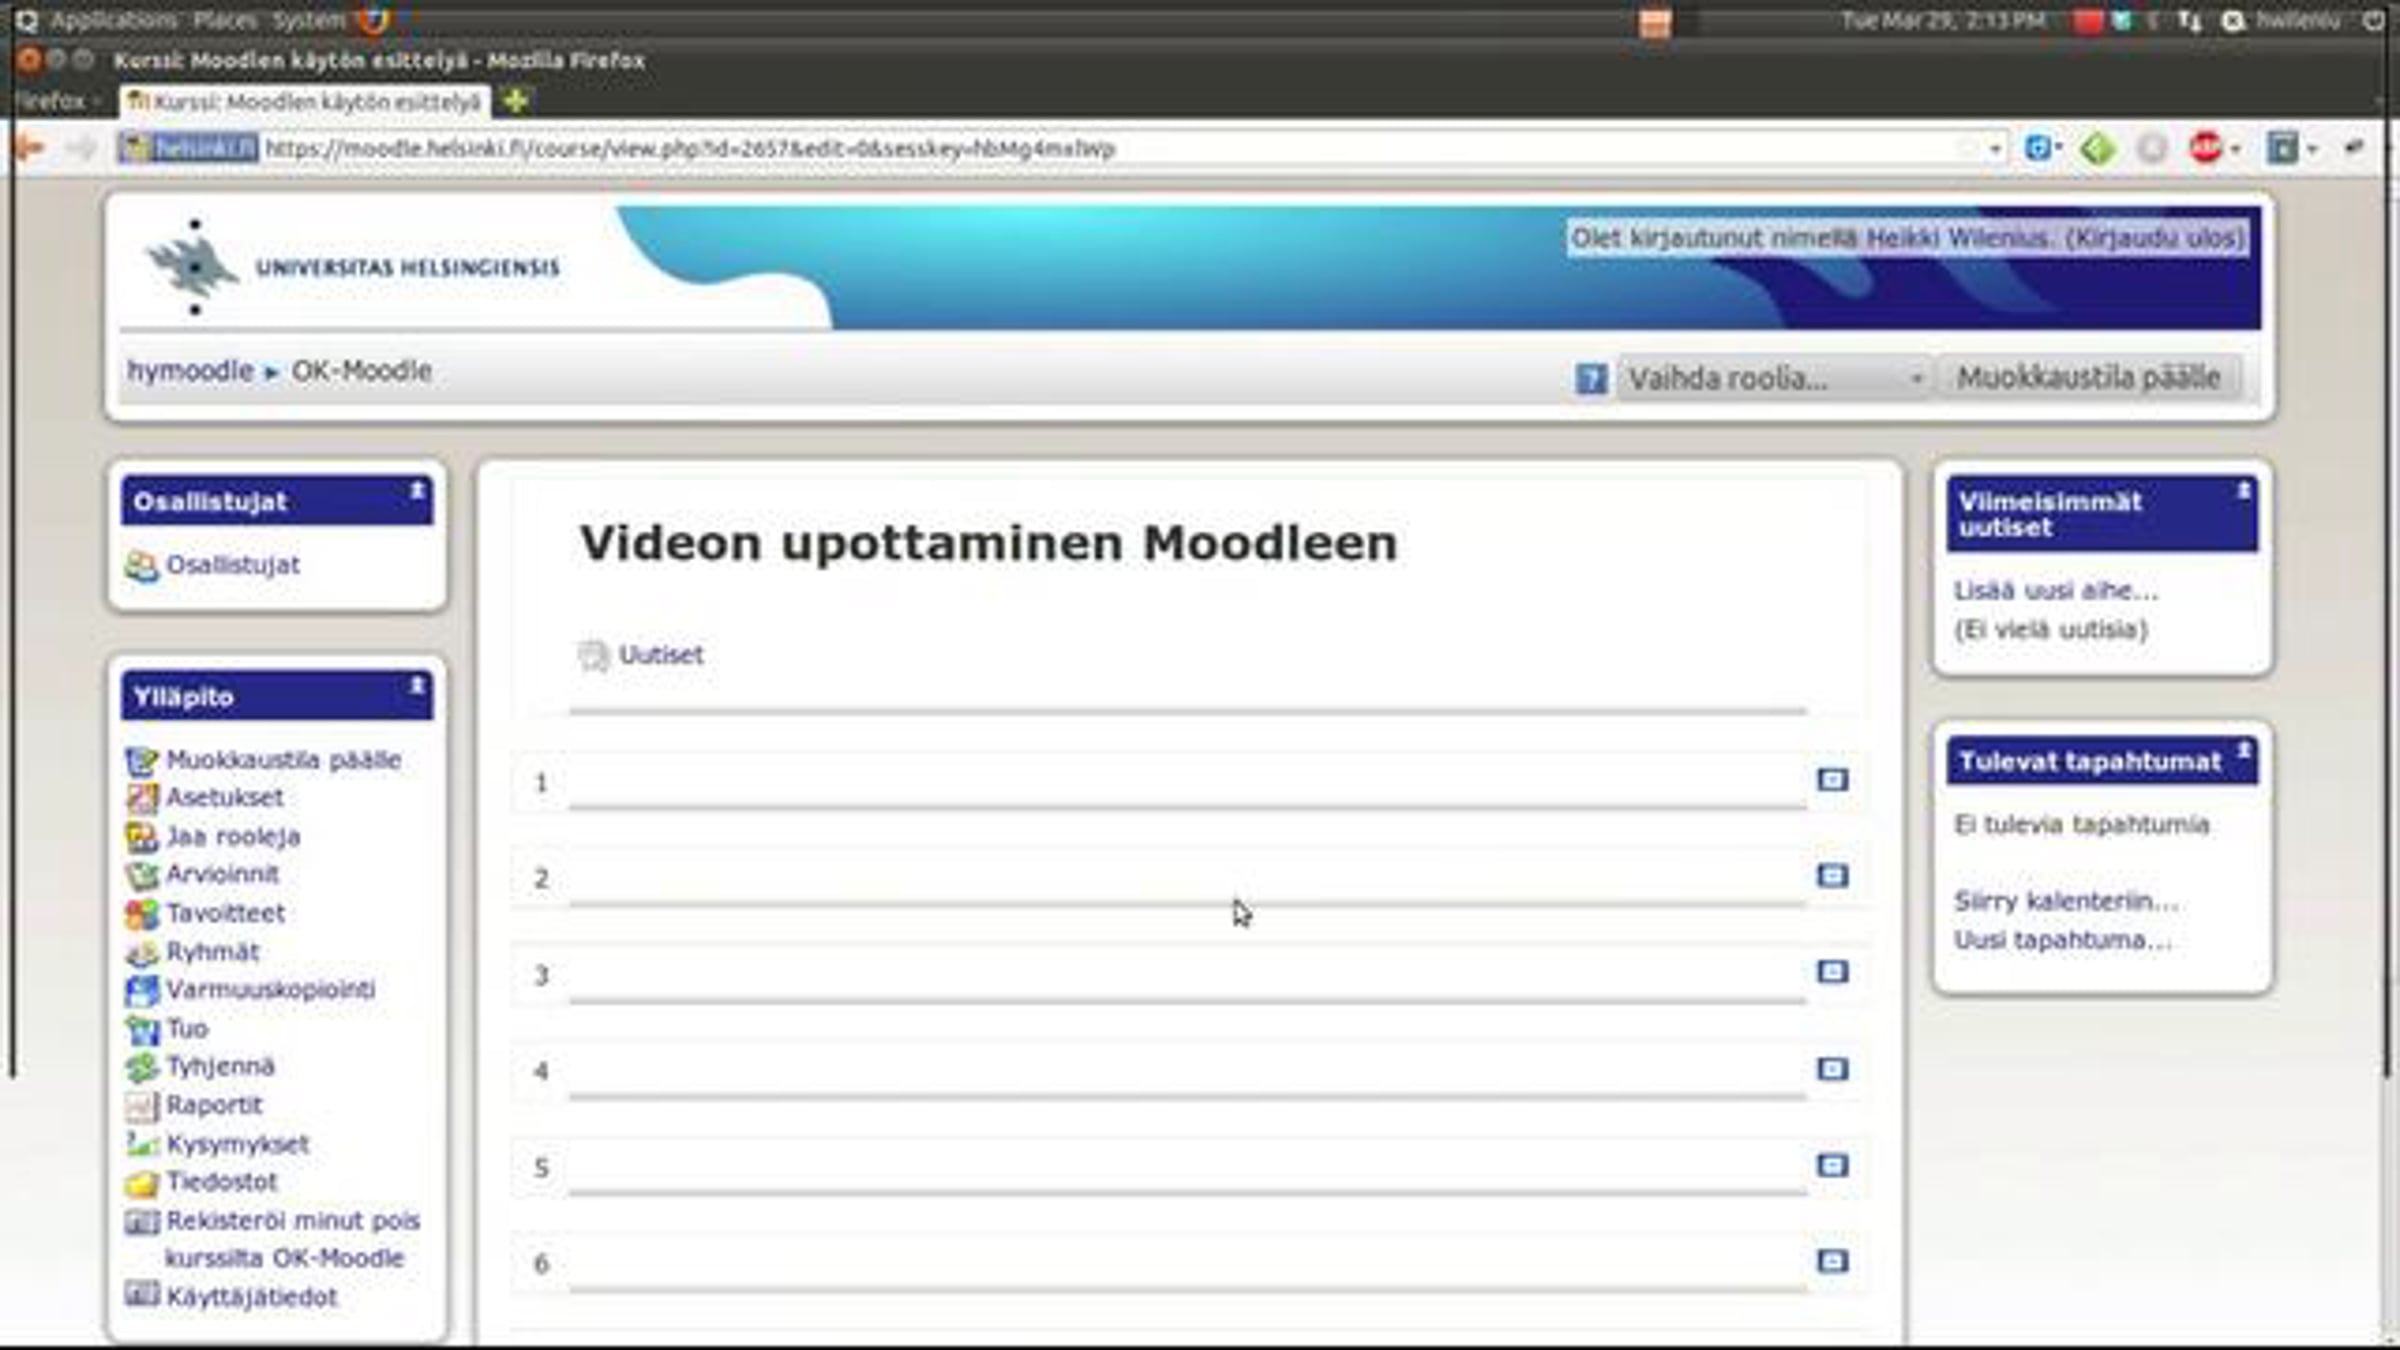
Task: Click the Asetukset settings icon
Action: [141, 798]
